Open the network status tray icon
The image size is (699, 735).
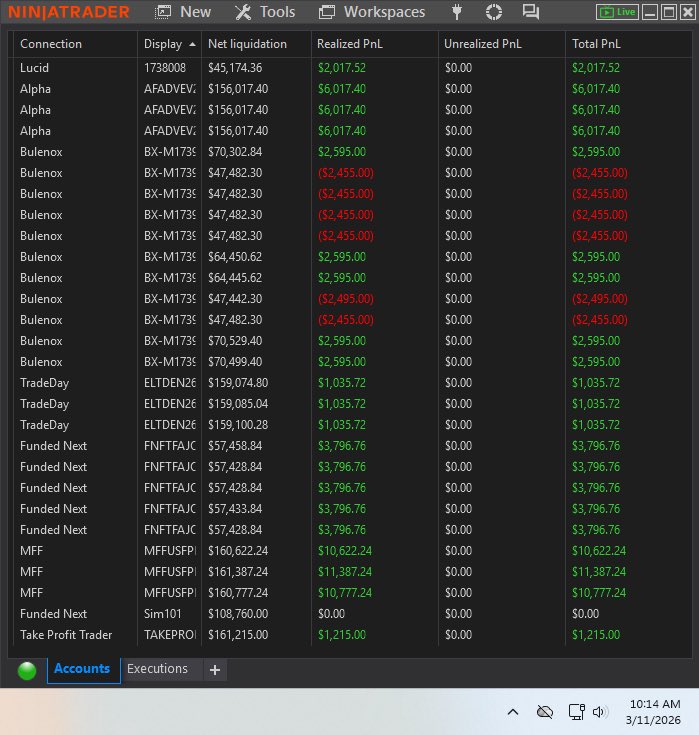tap(576, 712)
